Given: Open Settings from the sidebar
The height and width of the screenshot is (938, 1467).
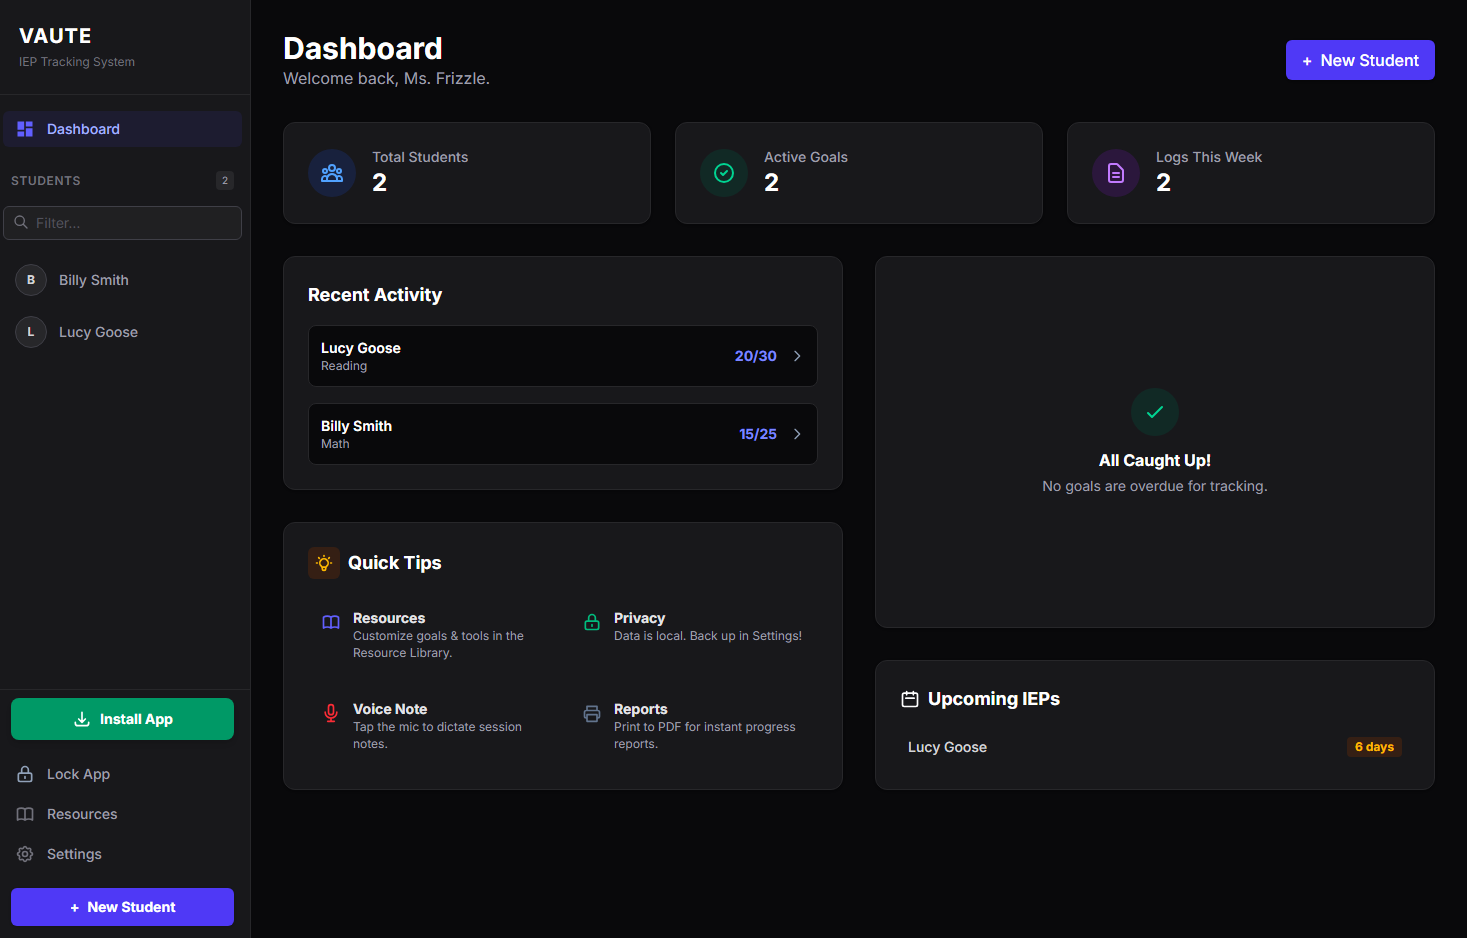Looking at the screenshot, I should [74, 854].
